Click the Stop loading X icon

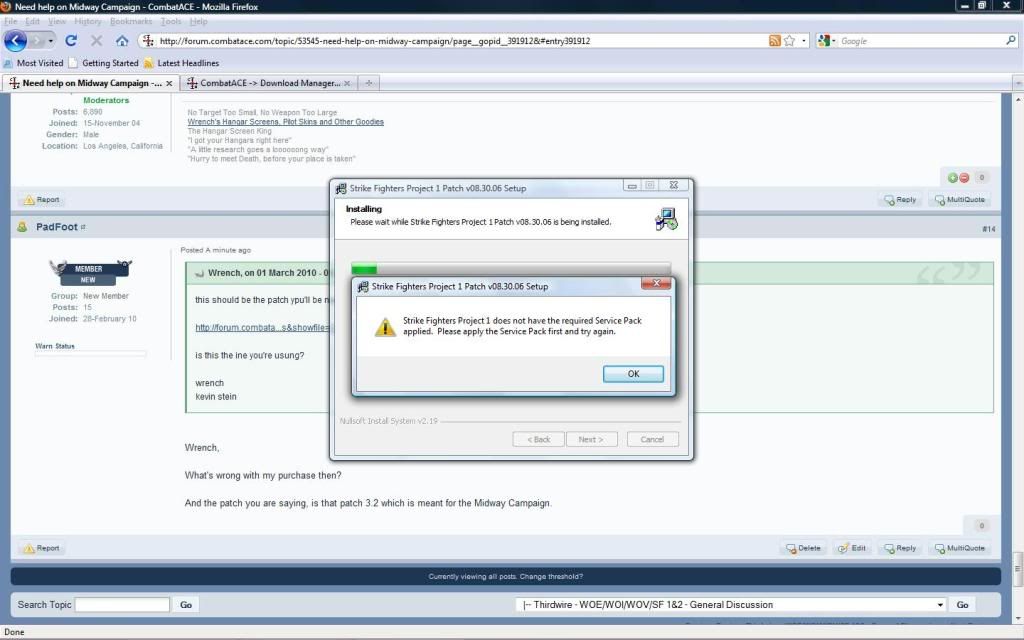point(96,40)
